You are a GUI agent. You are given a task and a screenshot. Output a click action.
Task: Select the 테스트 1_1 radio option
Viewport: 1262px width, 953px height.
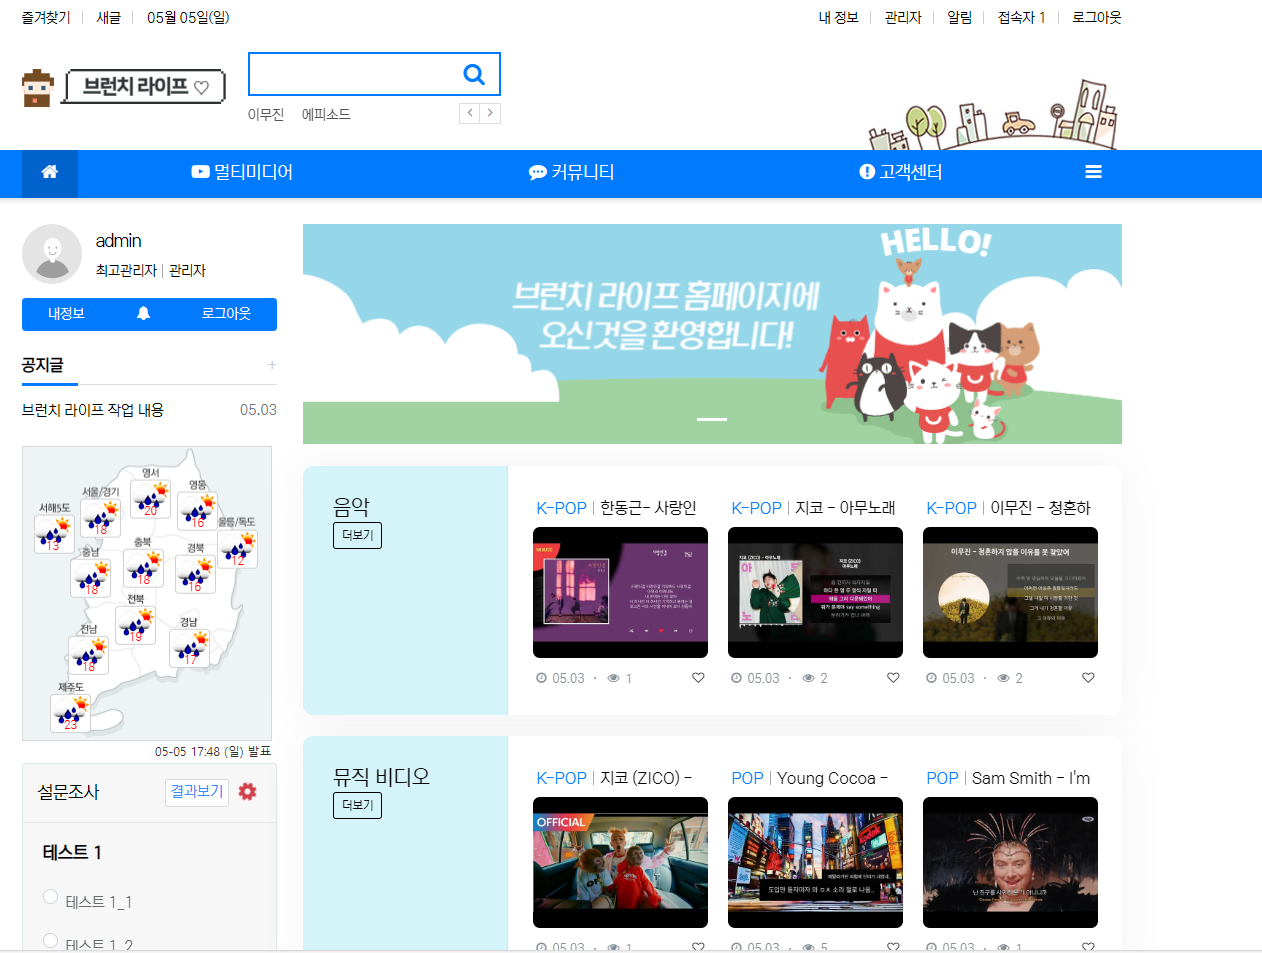coord(51,897)
